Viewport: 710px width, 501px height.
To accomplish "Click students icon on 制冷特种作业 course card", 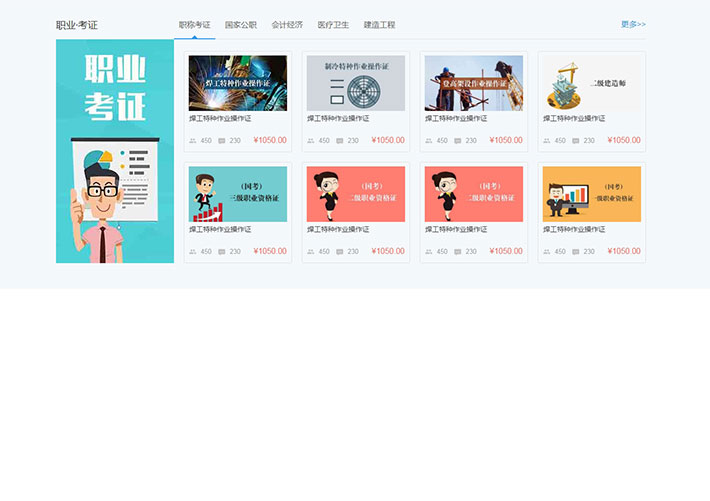I will pyautogui.click(x=311, y=141).
